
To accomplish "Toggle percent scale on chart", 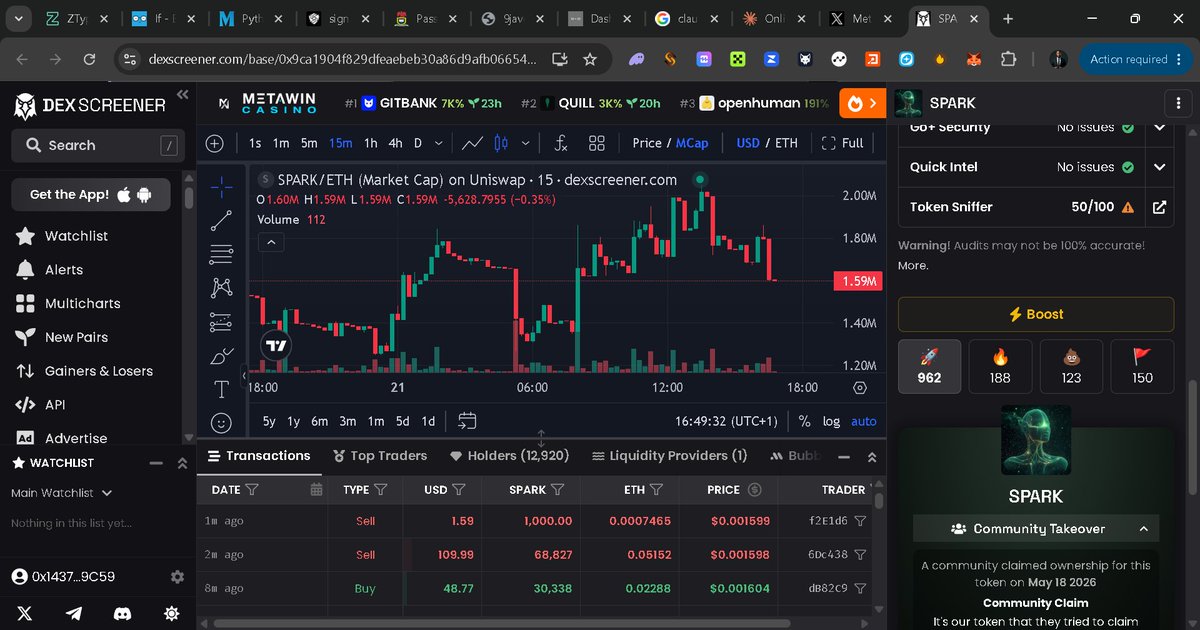I will pyautogui.click(x=805, y=421).
